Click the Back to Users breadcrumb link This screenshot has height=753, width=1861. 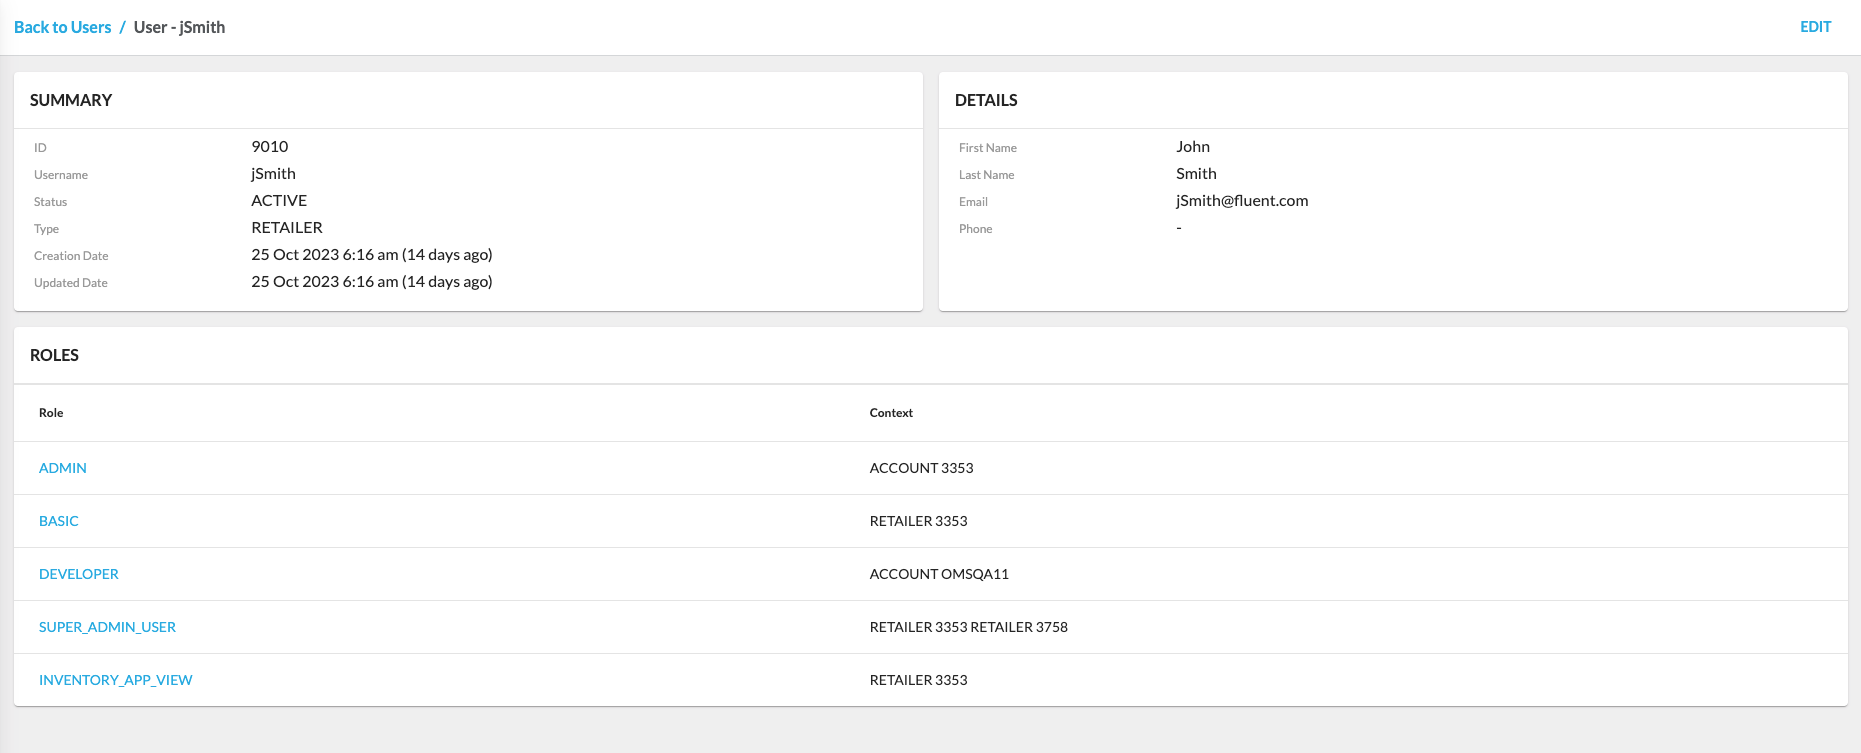click(62, 27)
